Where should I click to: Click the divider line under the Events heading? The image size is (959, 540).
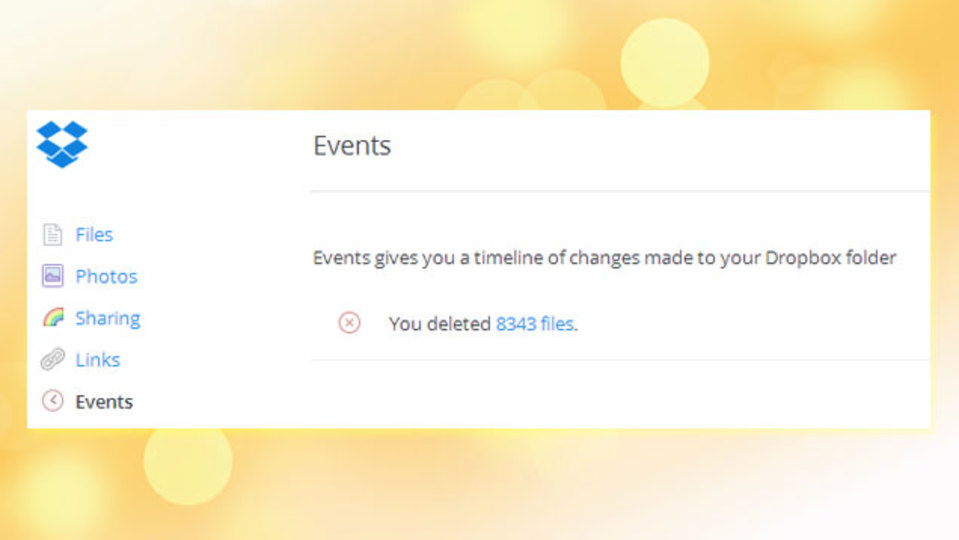pos(620,191)
